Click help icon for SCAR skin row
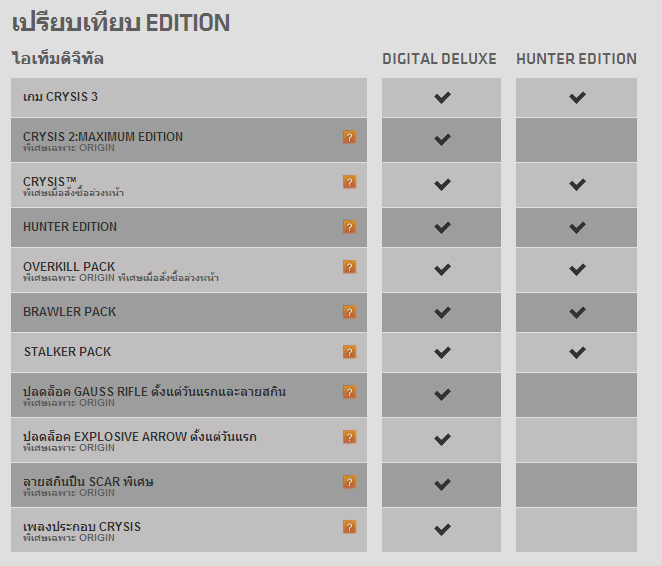The height and width of the screenshot is (566, 662). point(349,482)
